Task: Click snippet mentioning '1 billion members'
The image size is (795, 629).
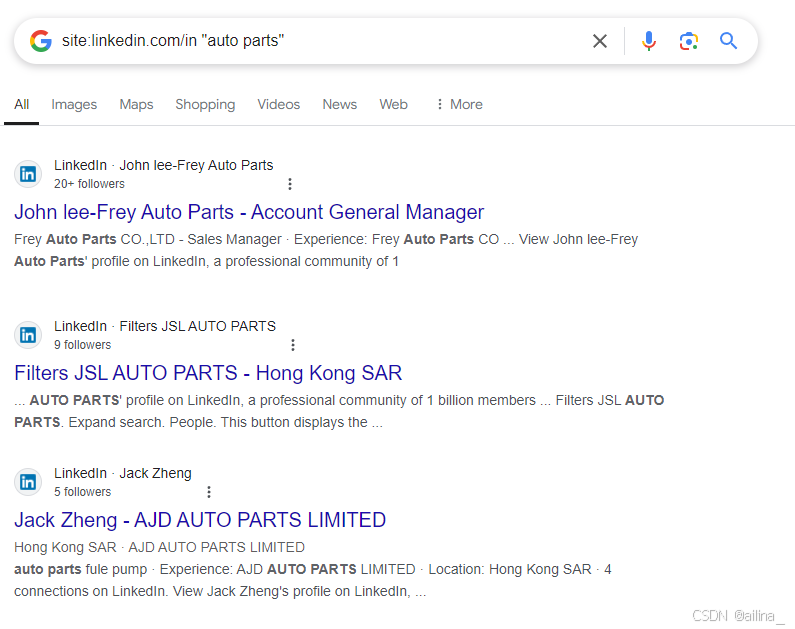Action: tap(339, 411)
